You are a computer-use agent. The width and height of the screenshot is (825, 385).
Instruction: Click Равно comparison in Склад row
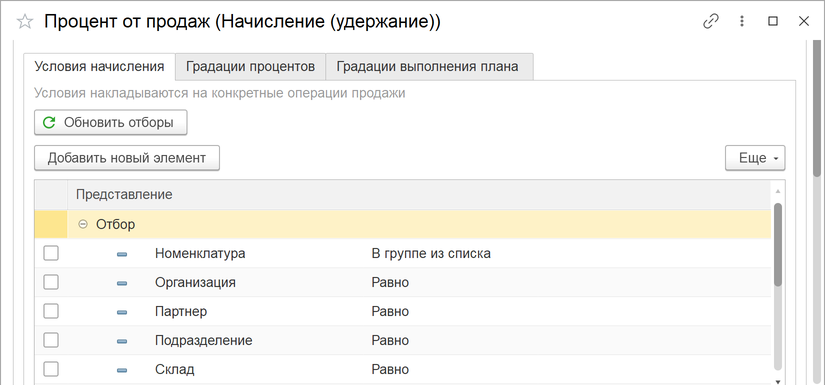390,369
